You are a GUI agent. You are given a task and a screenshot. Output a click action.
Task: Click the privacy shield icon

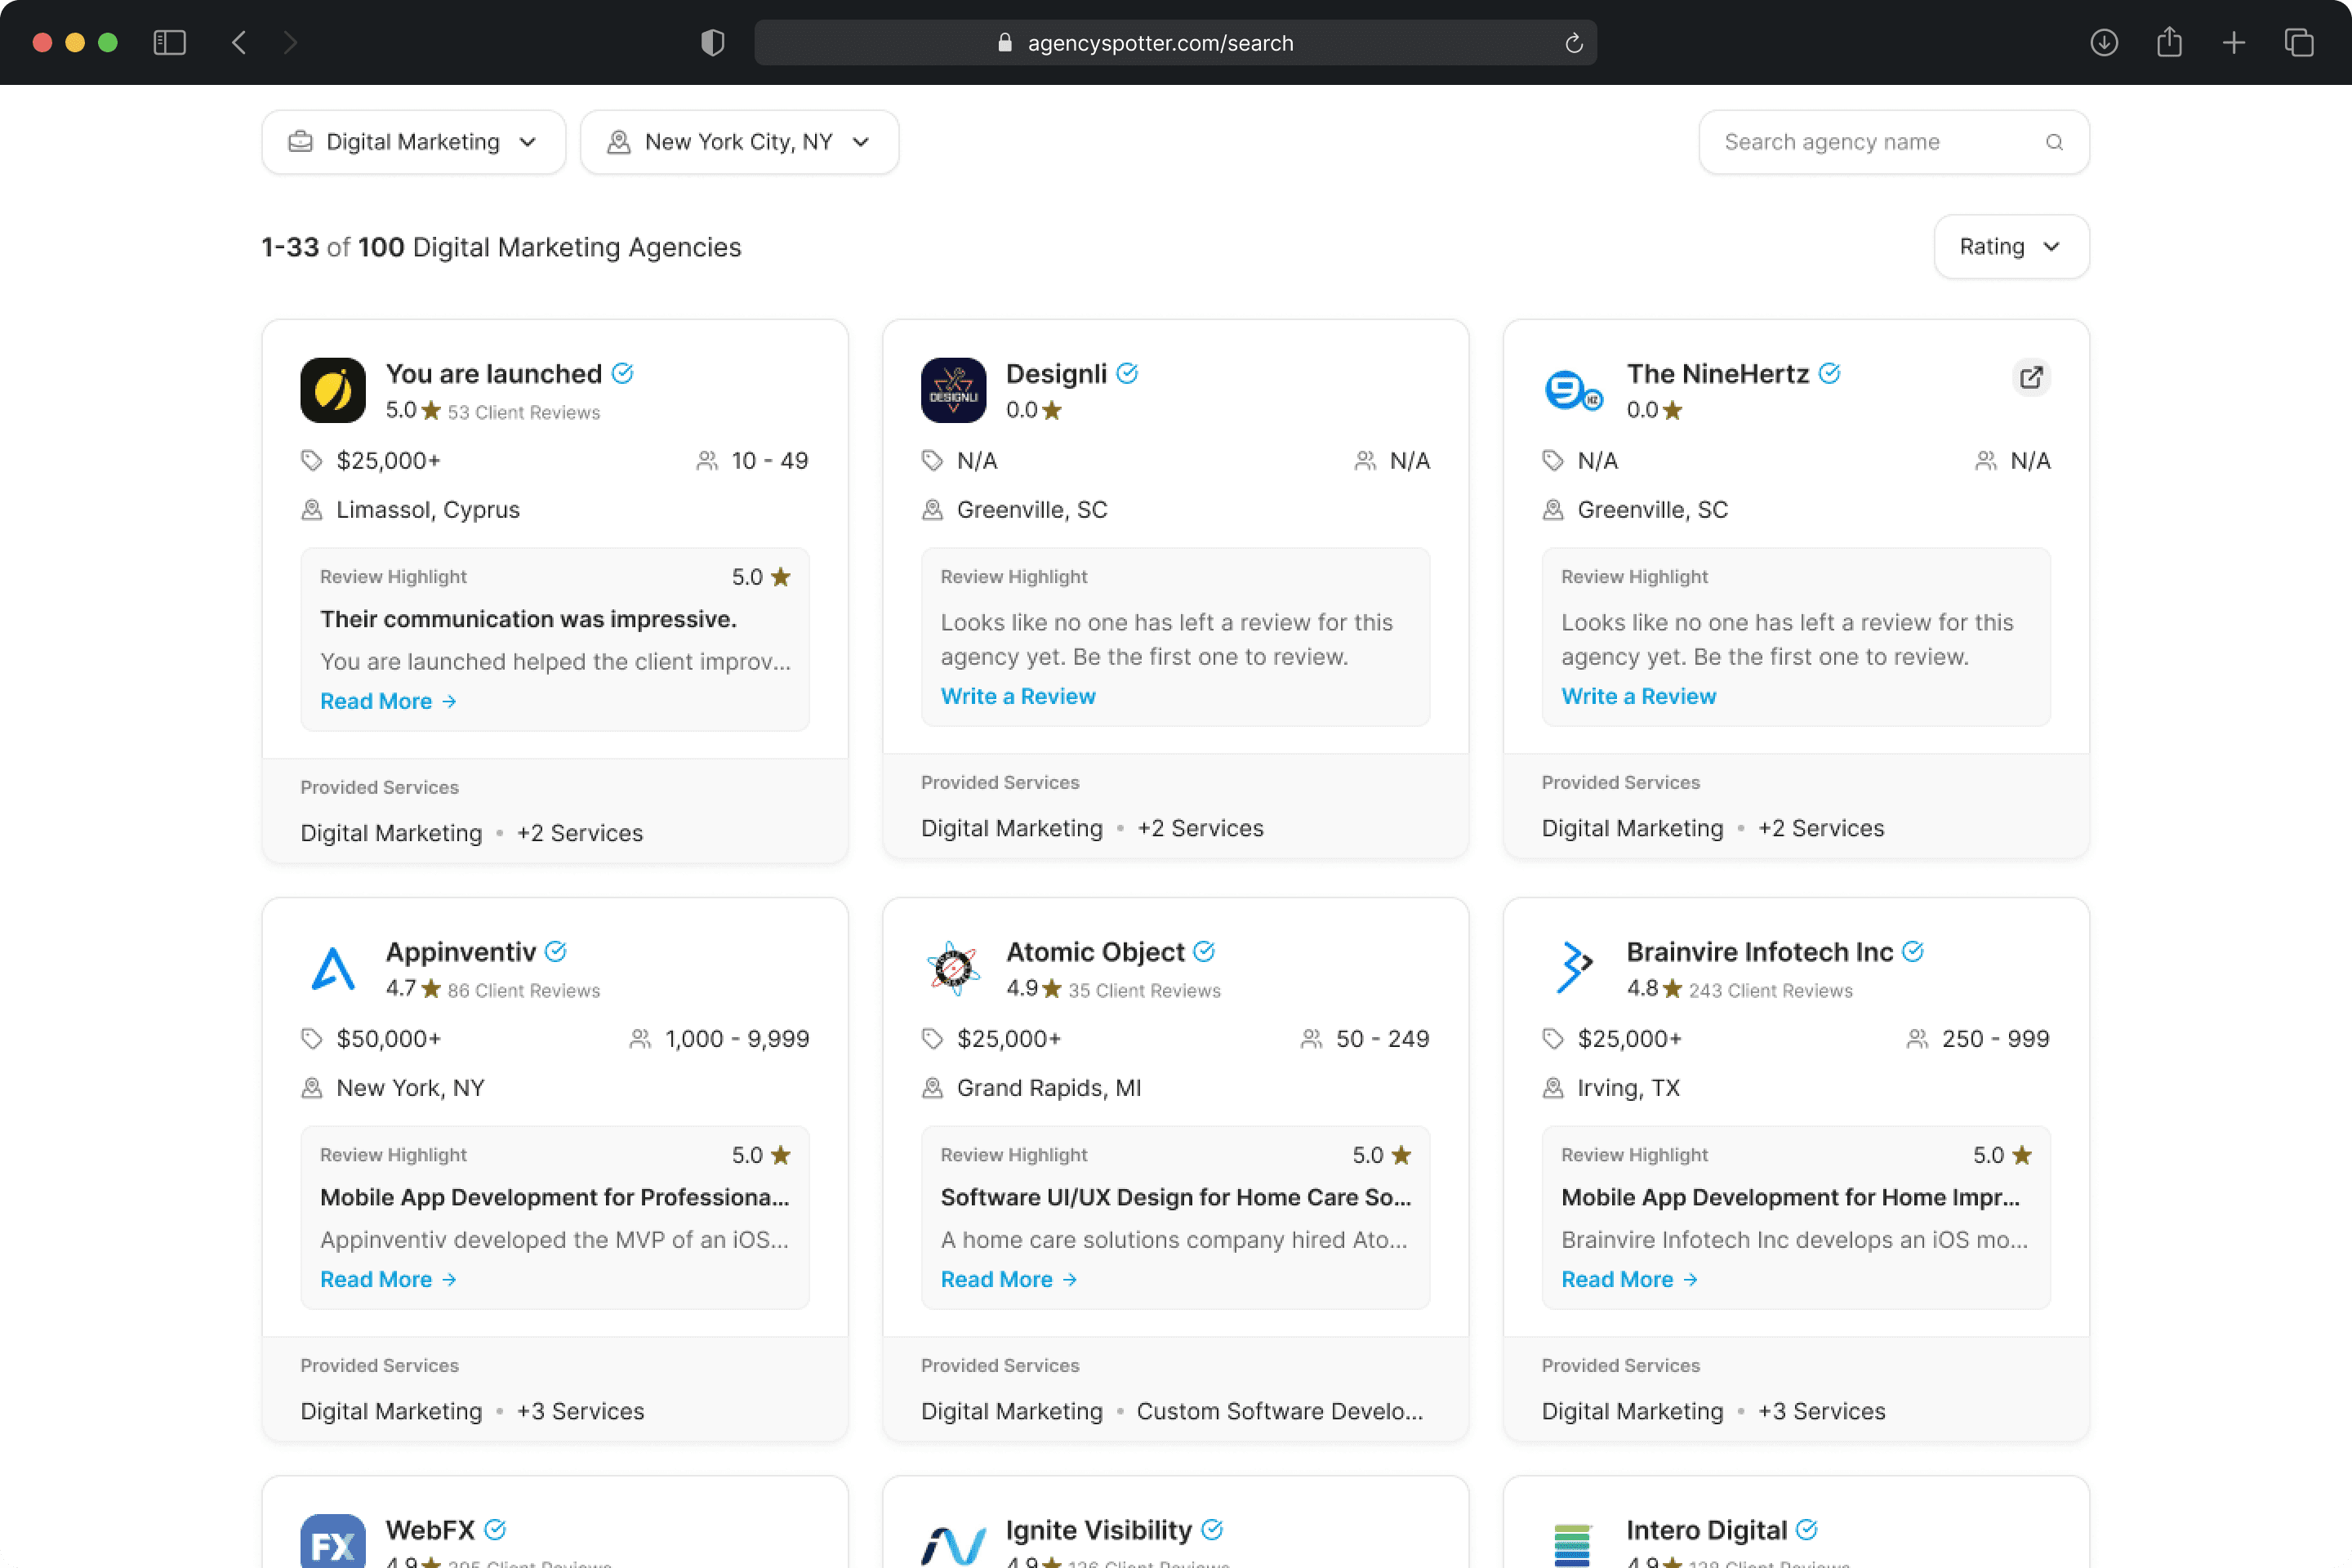[x=712, y=42]
